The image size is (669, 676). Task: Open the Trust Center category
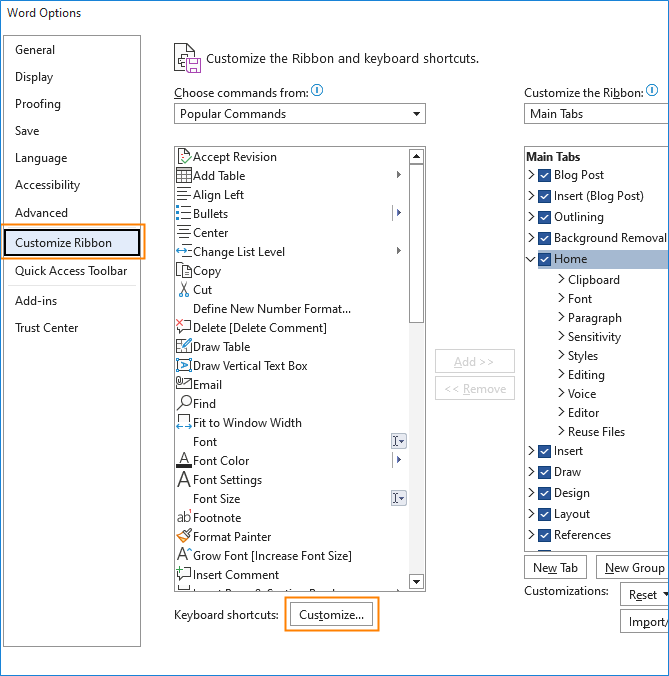47,328
